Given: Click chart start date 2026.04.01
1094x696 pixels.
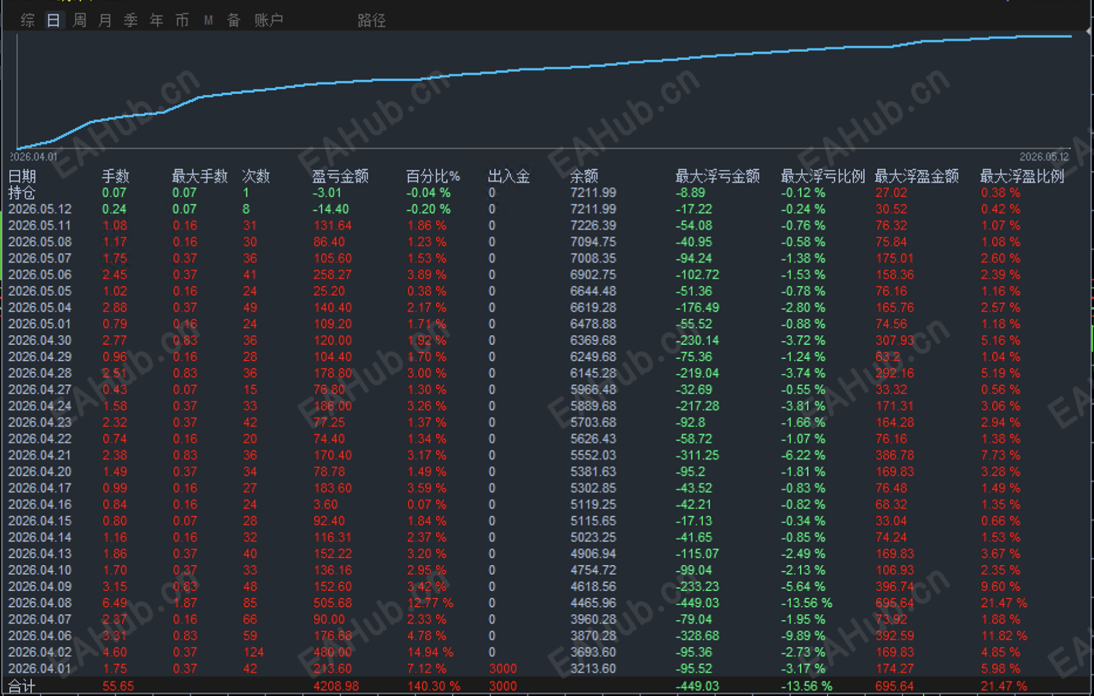Looking at the screenshot, I should (33, 157).
